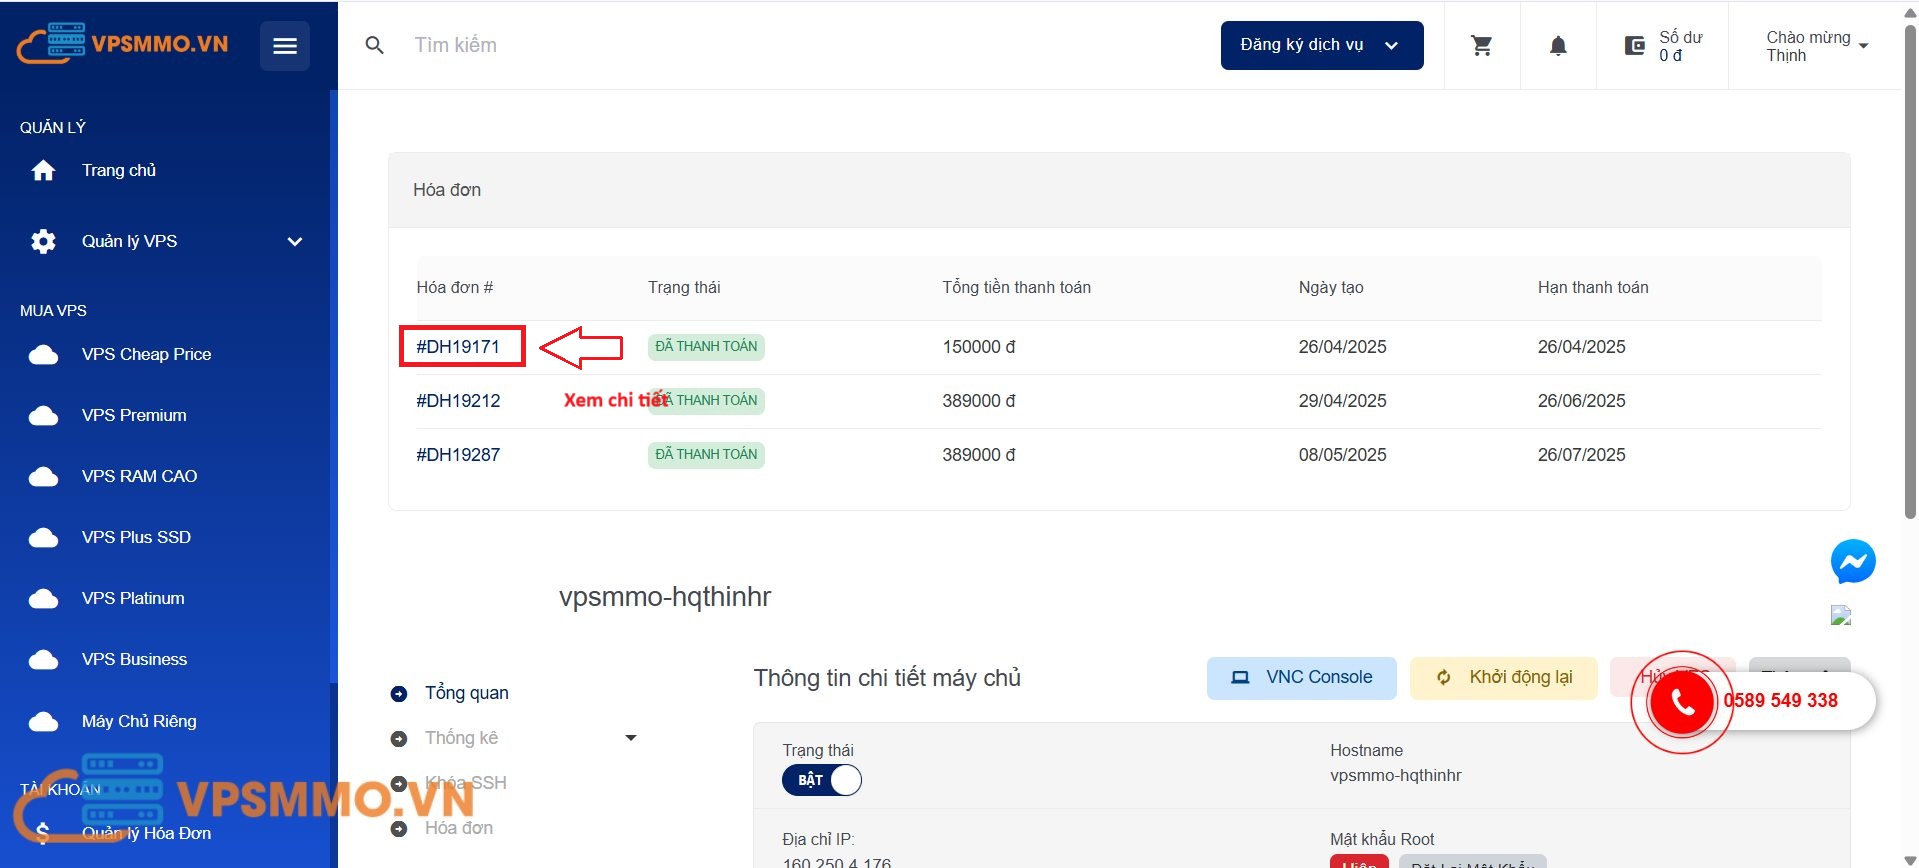
Task: Open invoice #DH19171 details
Action: [x=458, y=347]
